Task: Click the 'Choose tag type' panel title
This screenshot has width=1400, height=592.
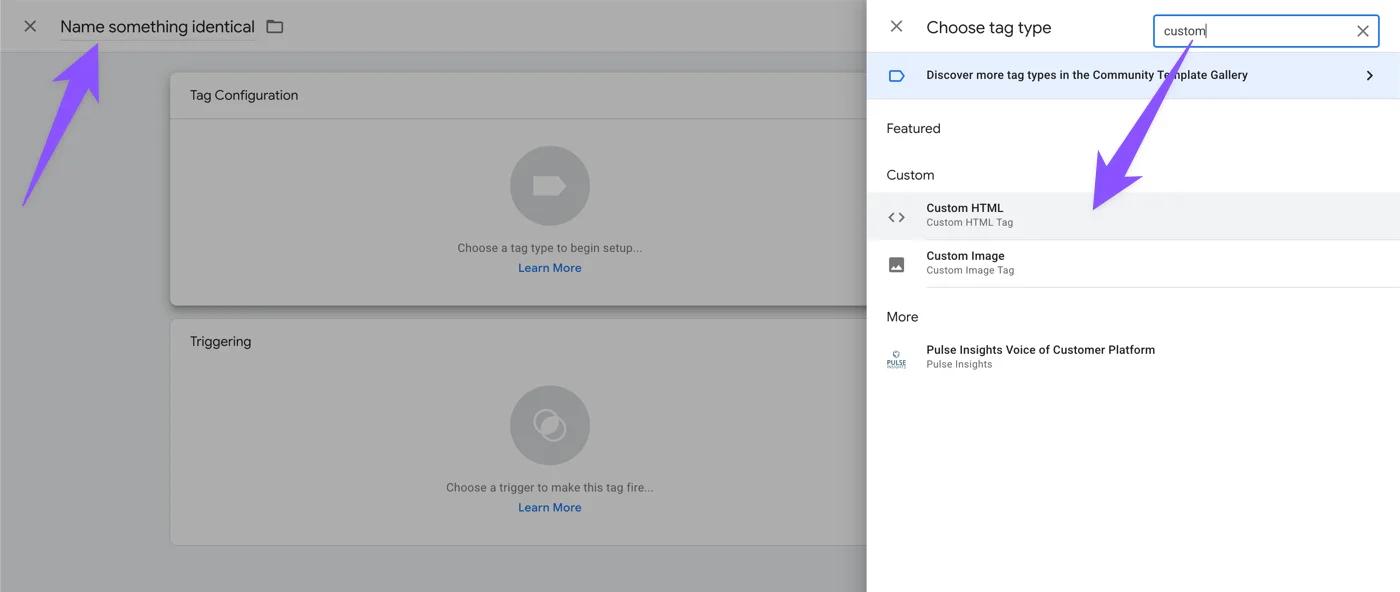Action: click(988, 28)
